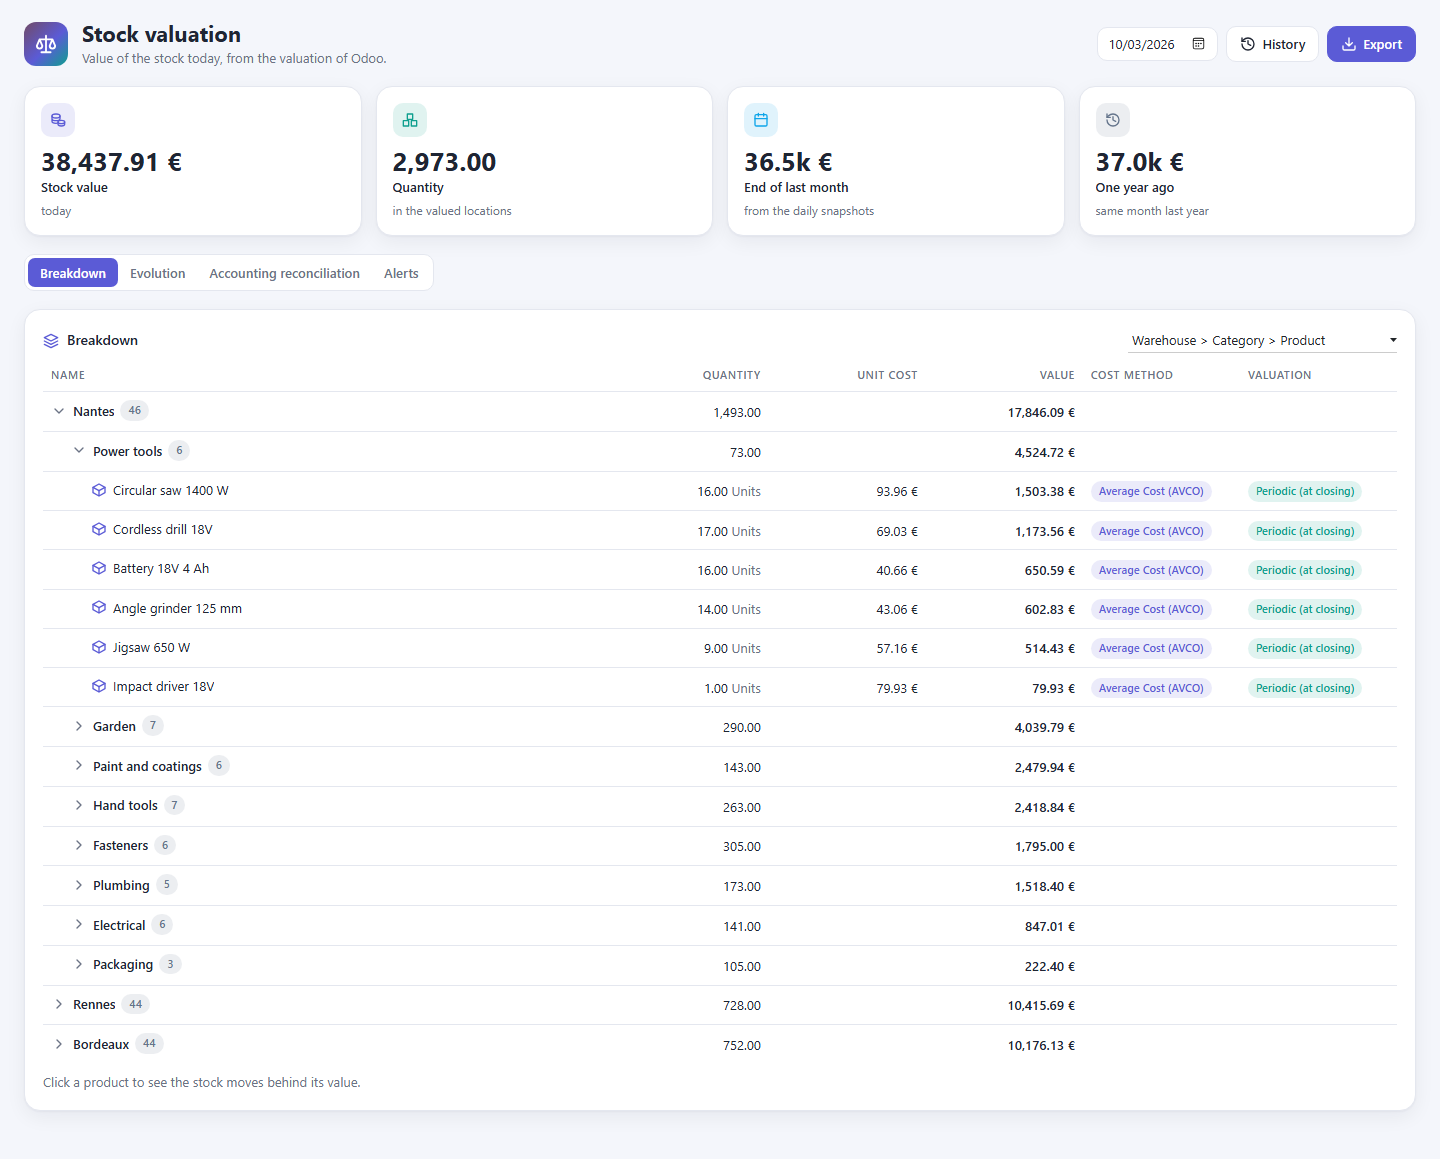Click the cube icon for Impact driver 18V
This screenshot has width=1440, height=1159.
pos(99,686)
